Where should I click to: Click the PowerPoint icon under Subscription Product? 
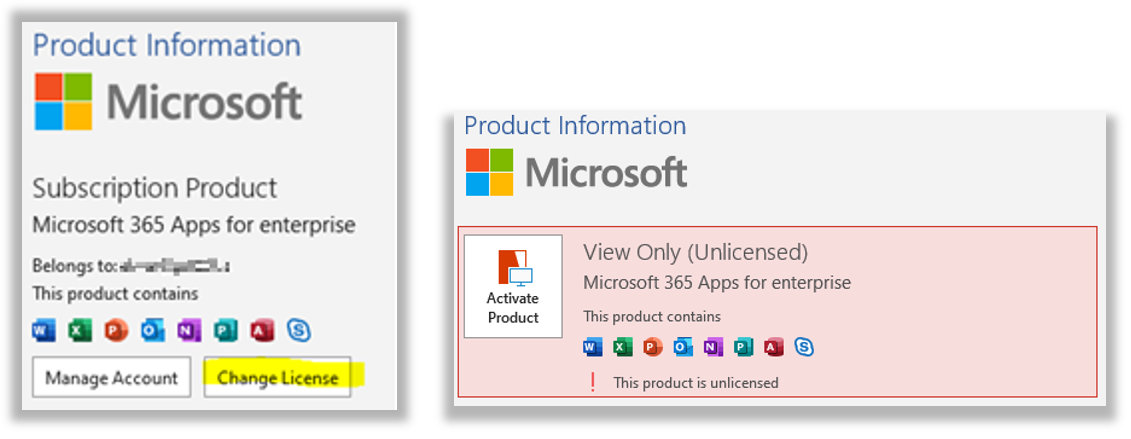pos(116,329)
